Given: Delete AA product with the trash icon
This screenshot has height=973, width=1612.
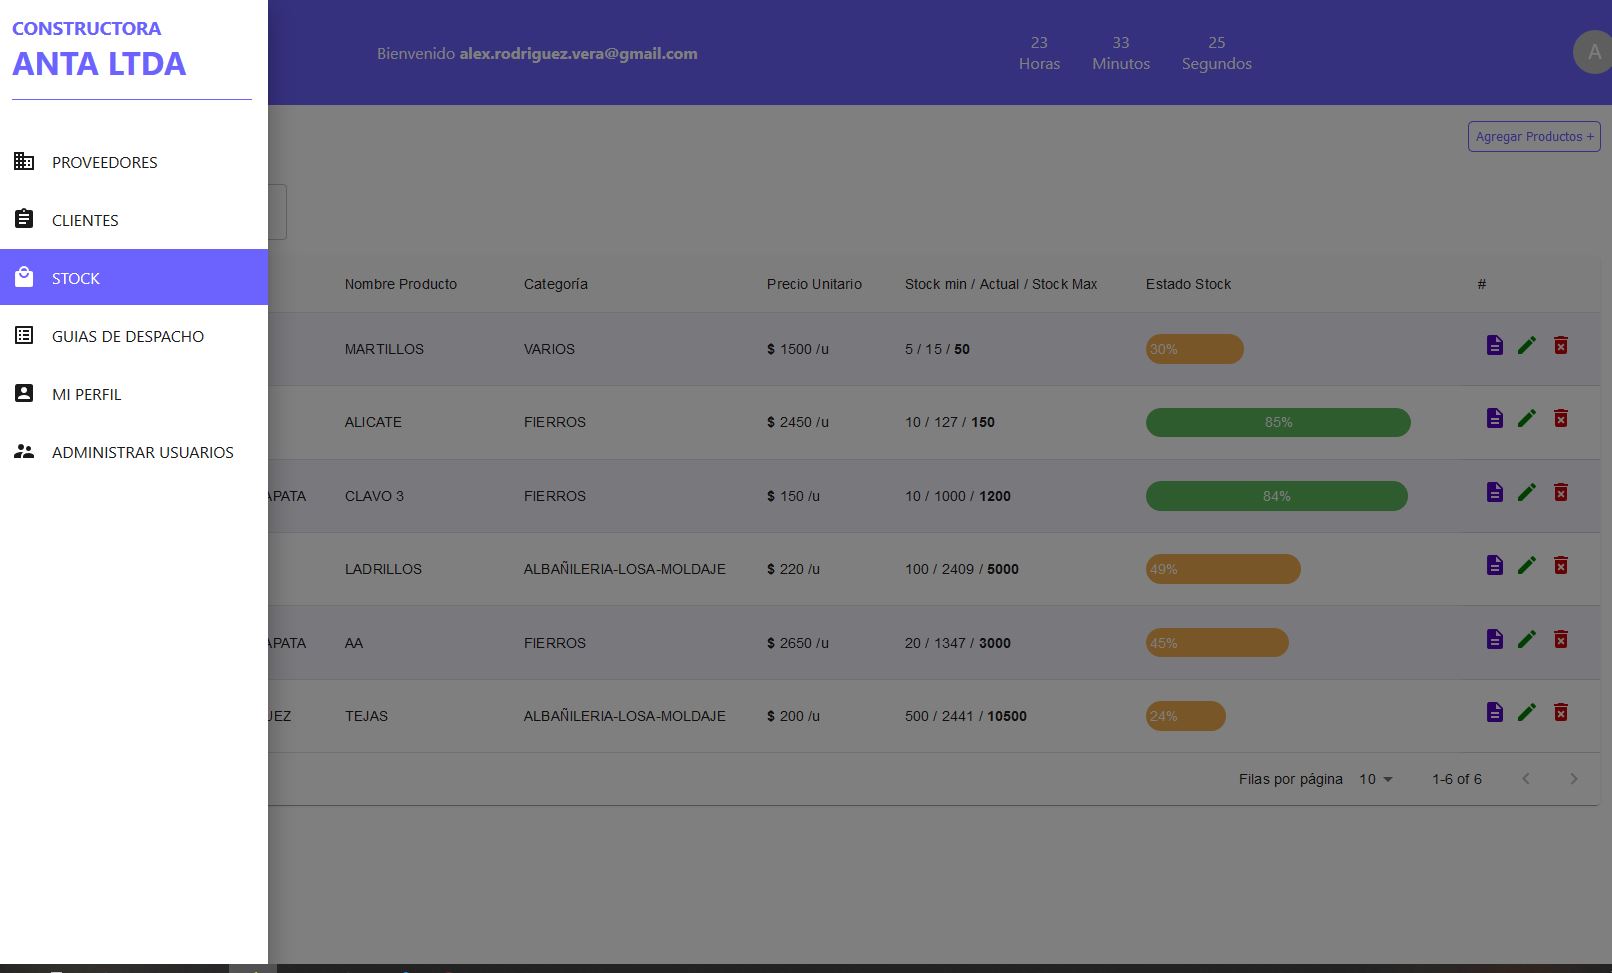Looking at the screenshot, I should (1561, 639).
